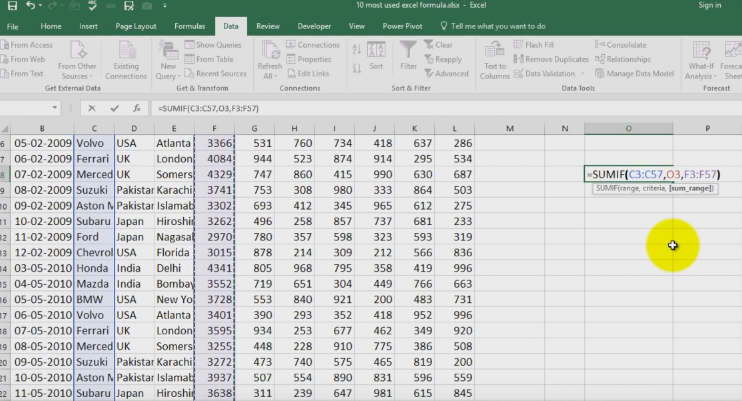The height and width of the screenshot is (401, 742).
Task: Click From Text button
Action: pyautogui.click(x=22, y=73)
